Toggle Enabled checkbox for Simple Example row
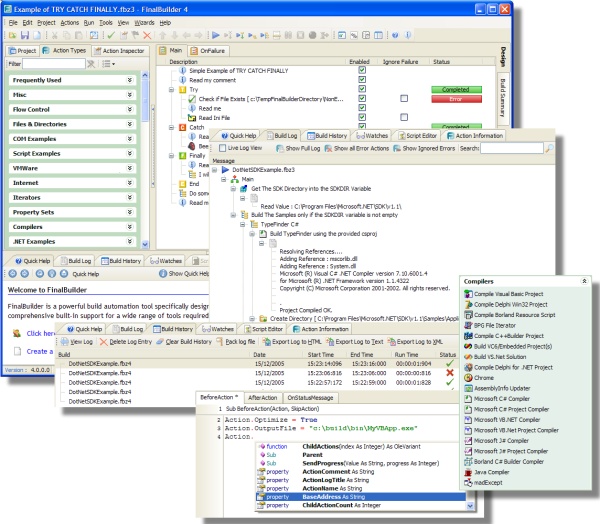This screenshot has height=524, width=600. pos(362,70)
